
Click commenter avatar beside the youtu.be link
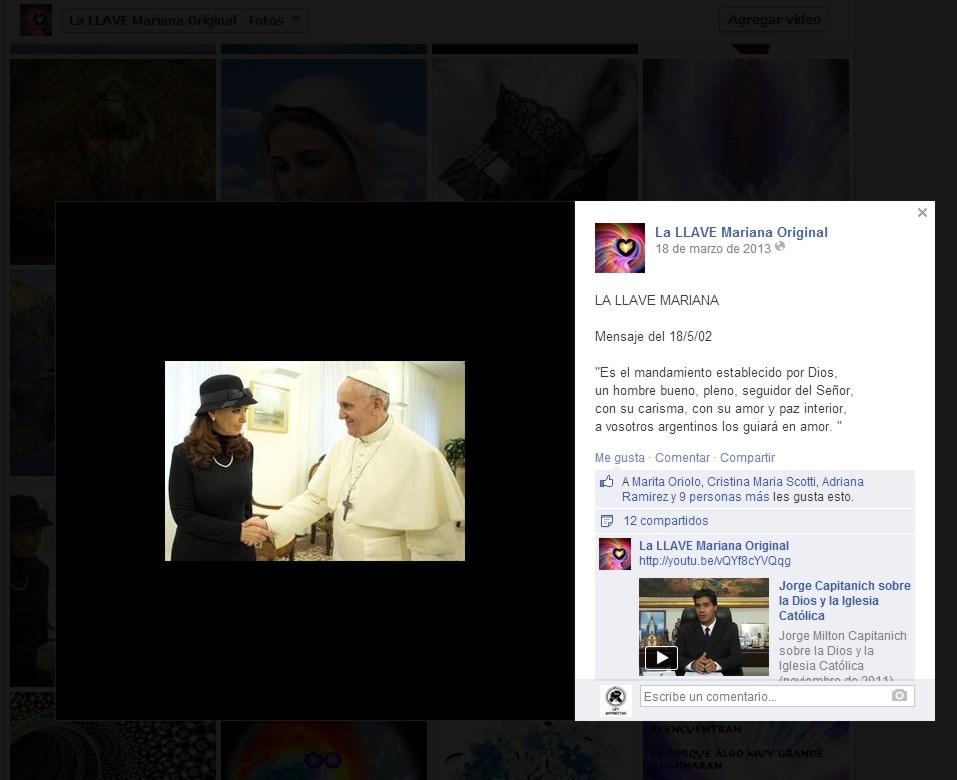[615, 554]
